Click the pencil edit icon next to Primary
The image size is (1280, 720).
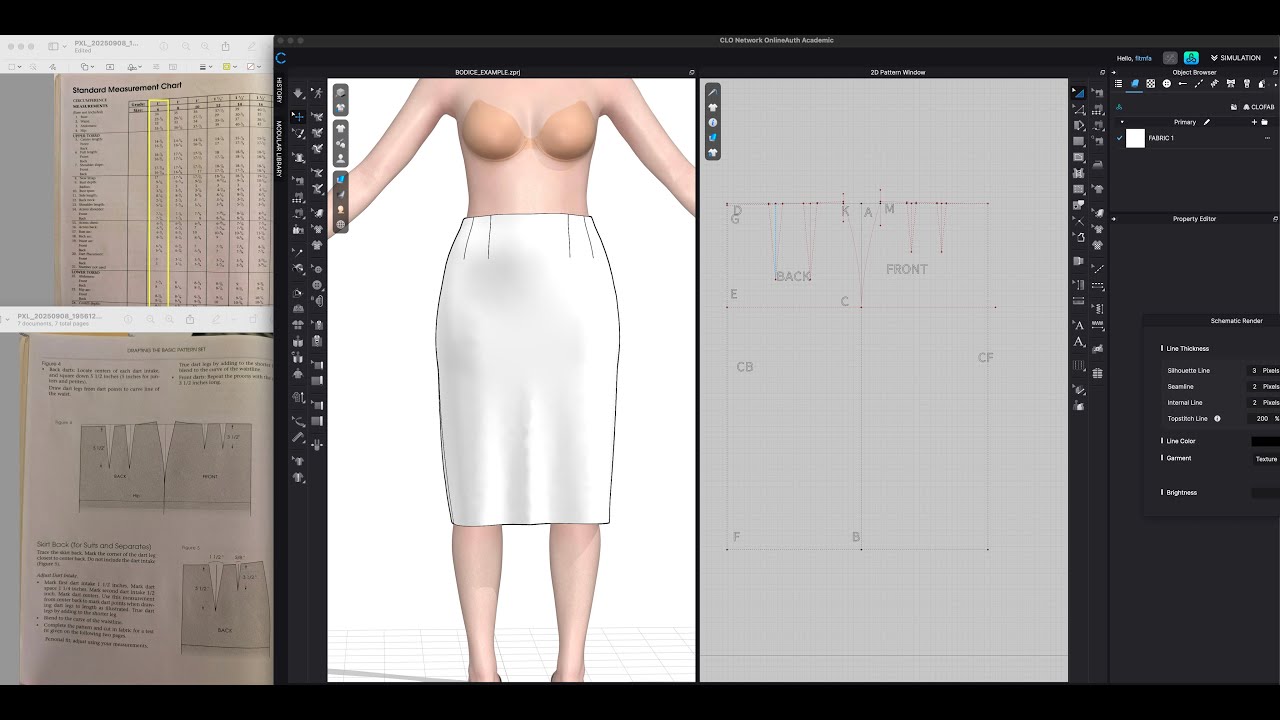coord(1207,122)
